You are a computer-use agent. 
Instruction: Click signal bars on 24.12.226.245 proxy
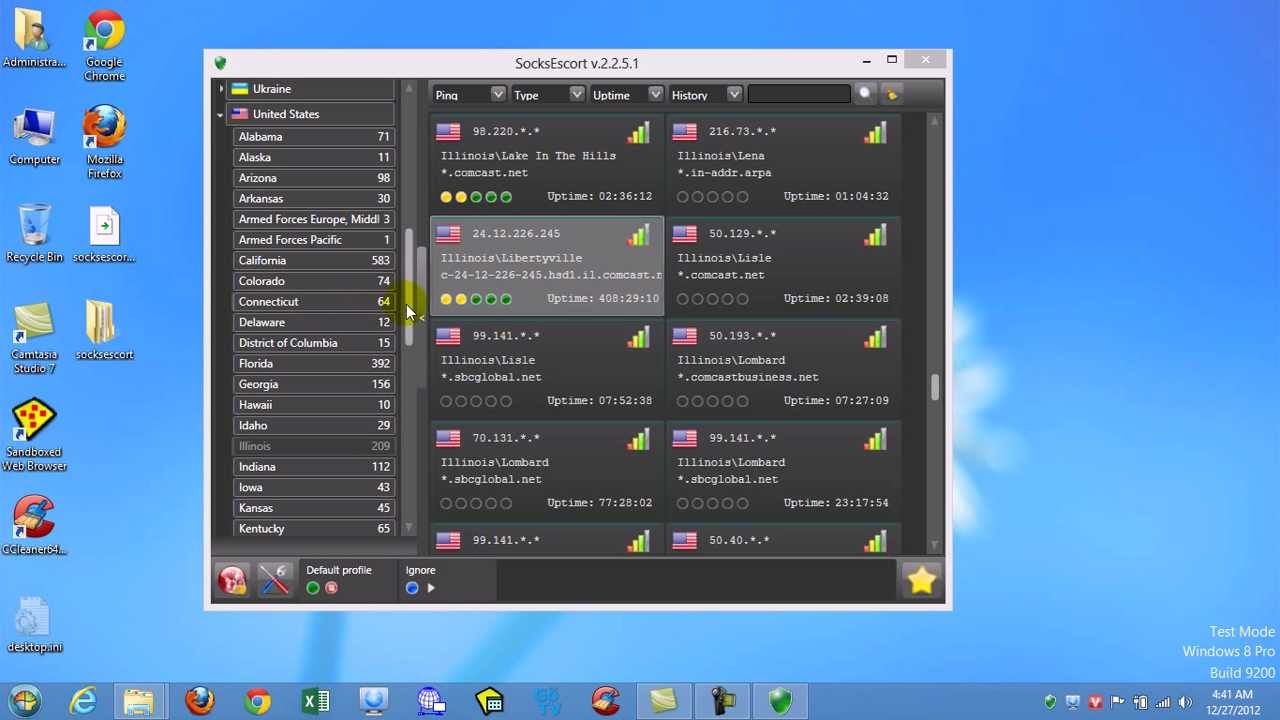(x=639, y=234)
